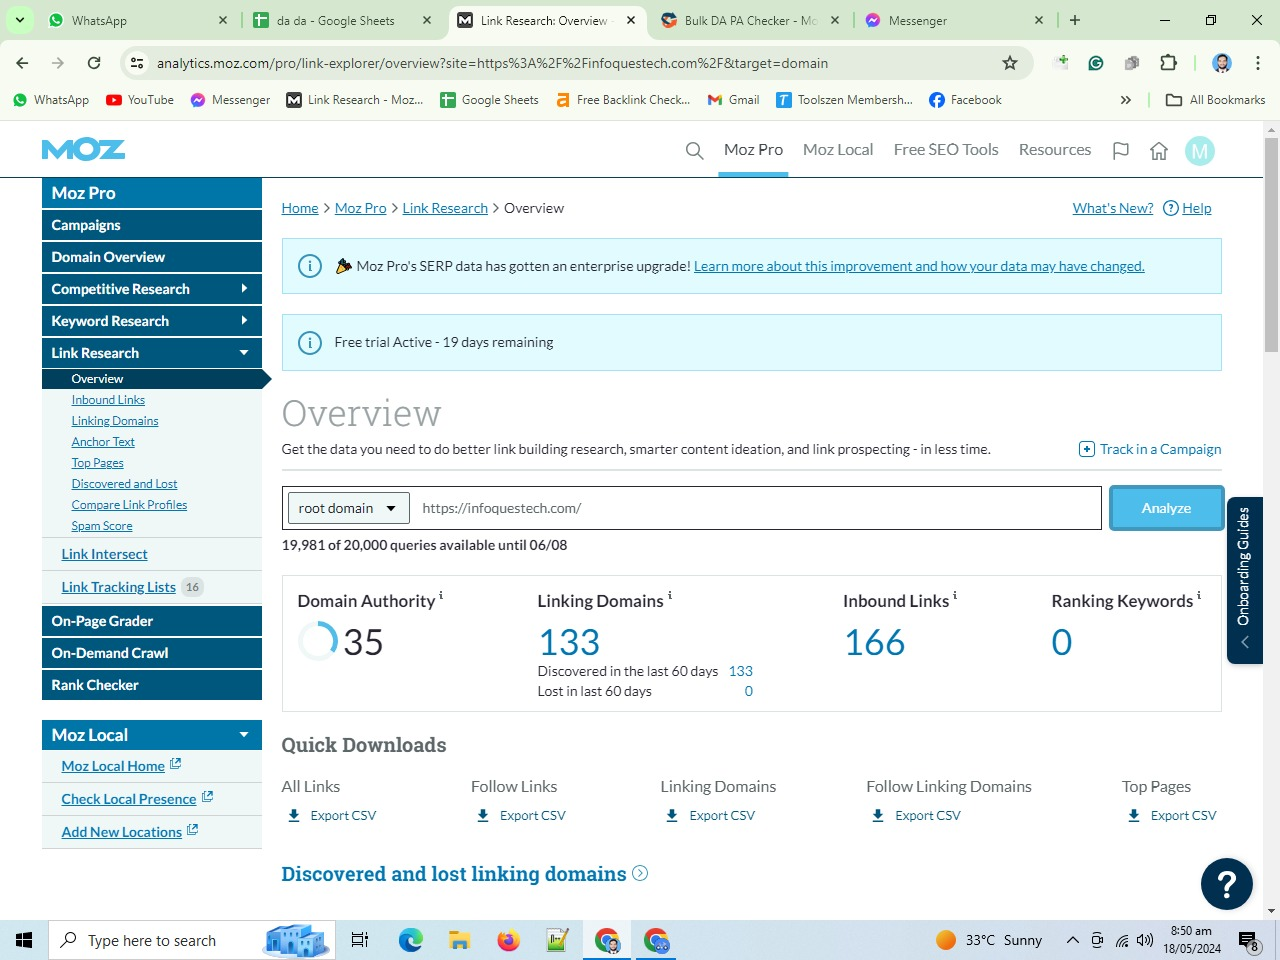Click the Domain Authority info icon
1280x960 pixels.
pyautogui.click(x=441, y=596)
